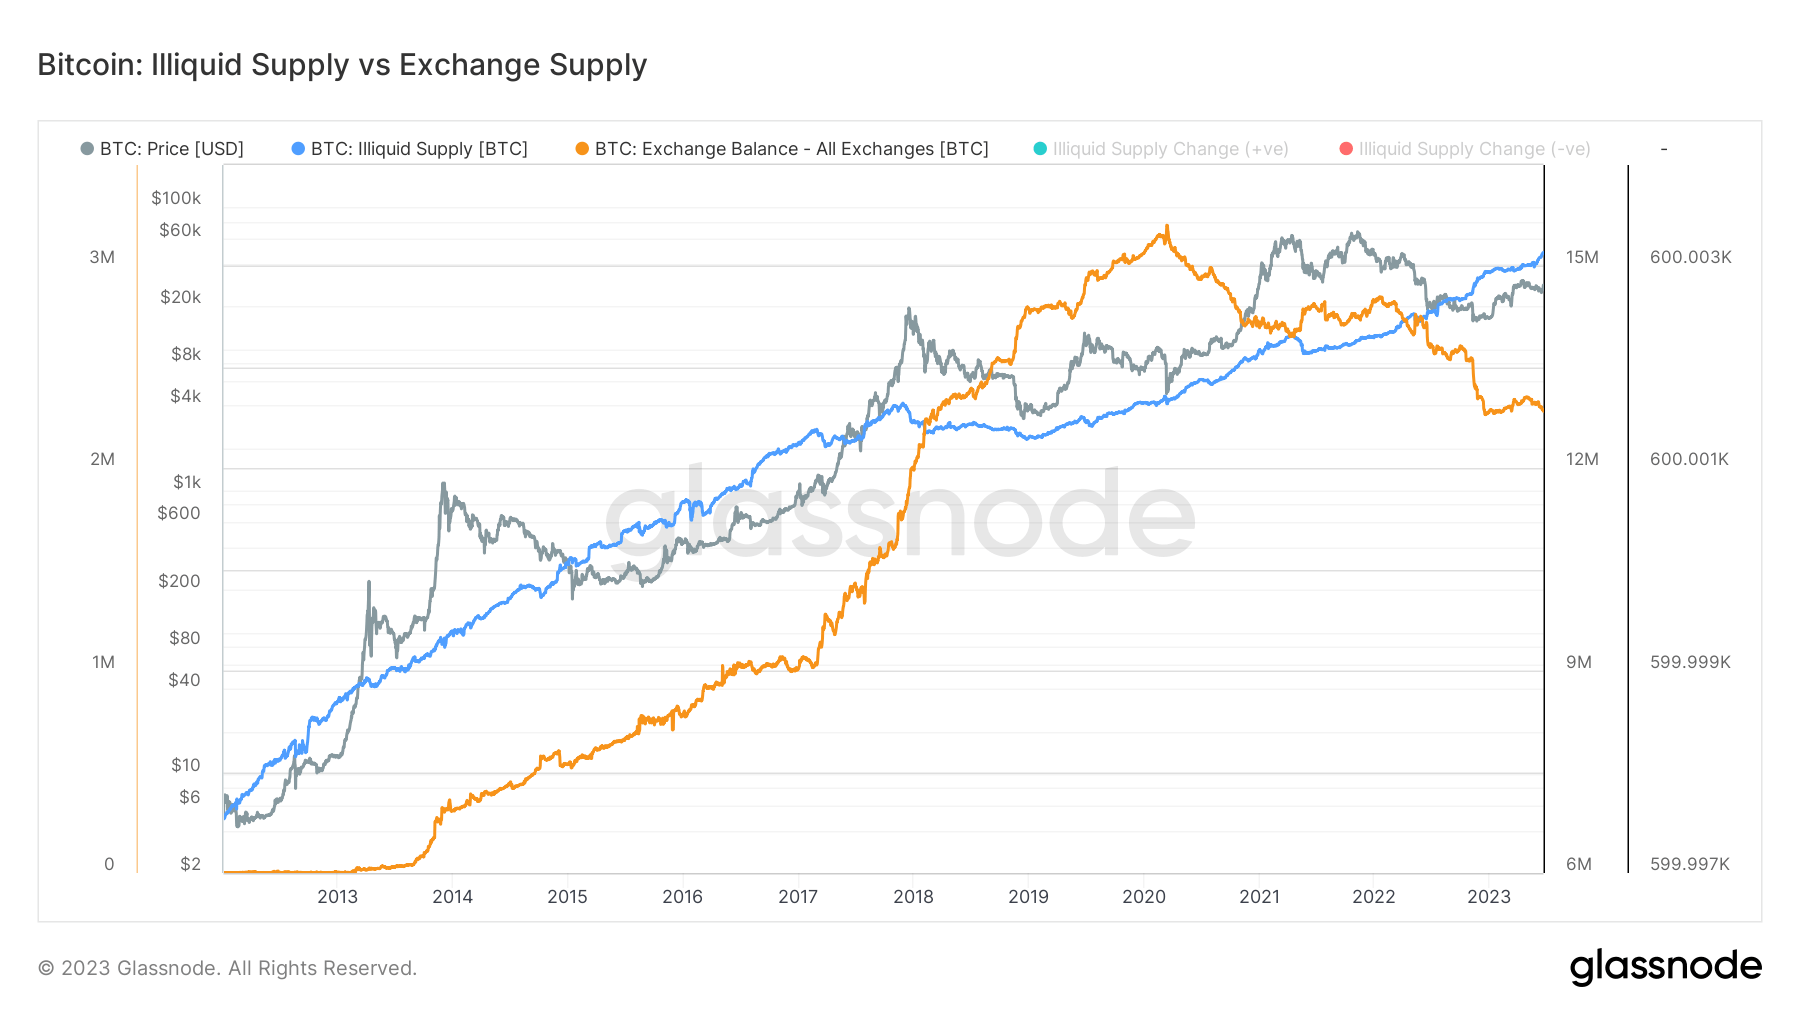Click the 2014 x-axis label
This screenshot has height=1013, width=1800.
click(x=452, y=896)
